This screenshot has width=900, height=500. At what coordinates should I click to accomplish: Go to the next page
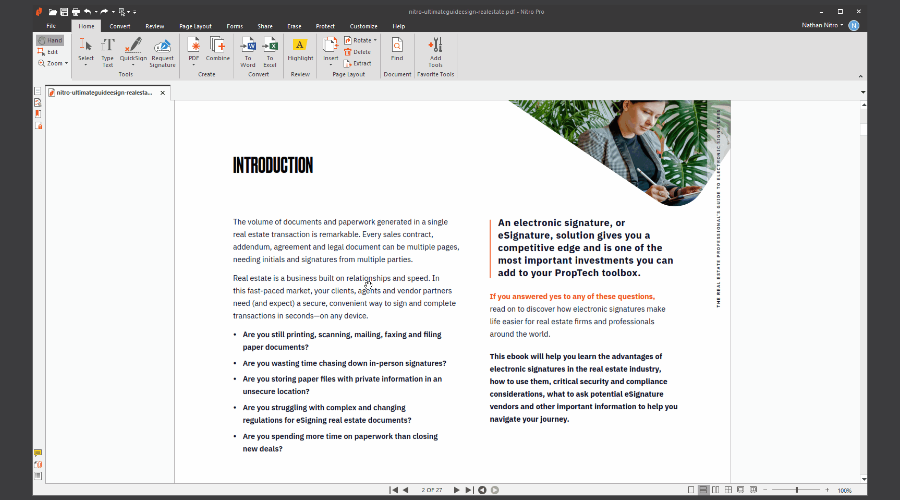[x=456, y=490]
